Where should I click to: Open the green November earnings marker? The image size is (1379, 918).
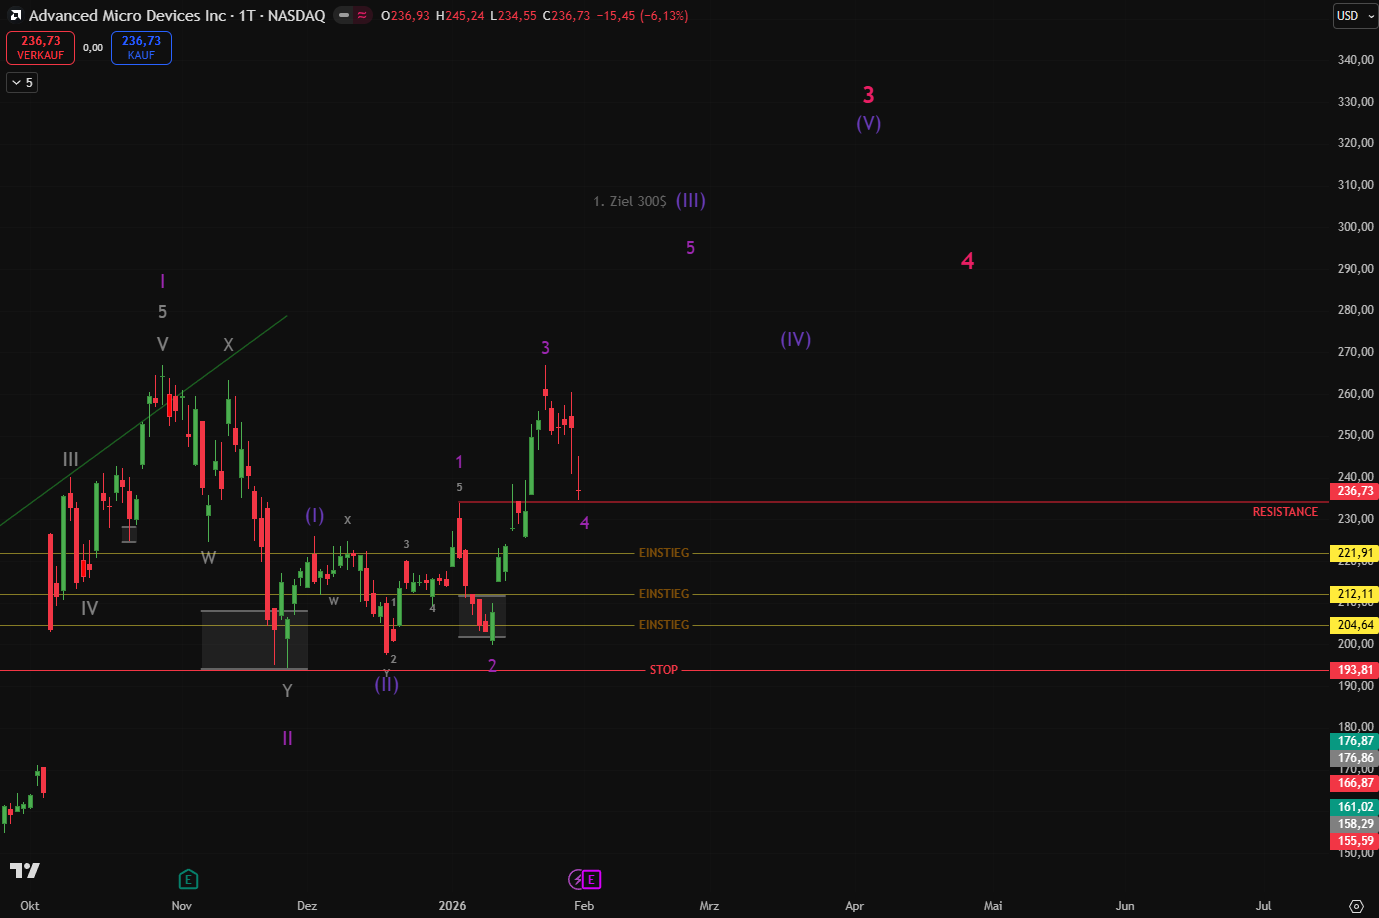[188, 880]
